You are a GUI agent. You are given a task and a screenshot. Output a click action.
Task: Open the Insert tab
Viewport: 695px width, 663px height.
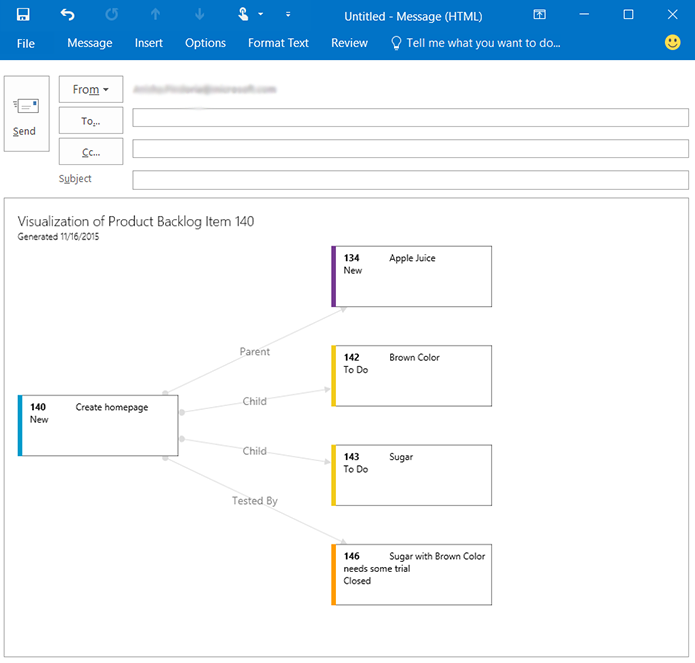tap(148, 43)
